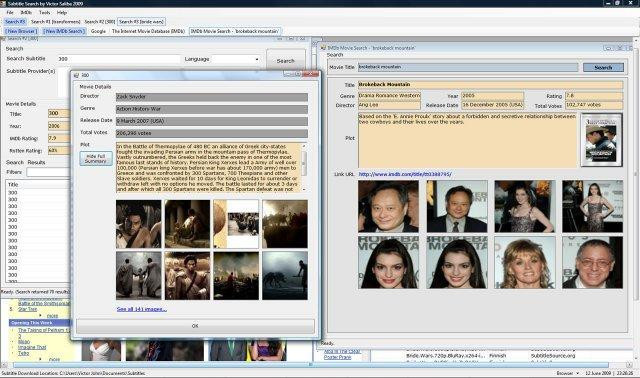This screenshot has height=378, width=640.
Task: Click OK in the 300 movie details dialog
Action: click(195, 326)
